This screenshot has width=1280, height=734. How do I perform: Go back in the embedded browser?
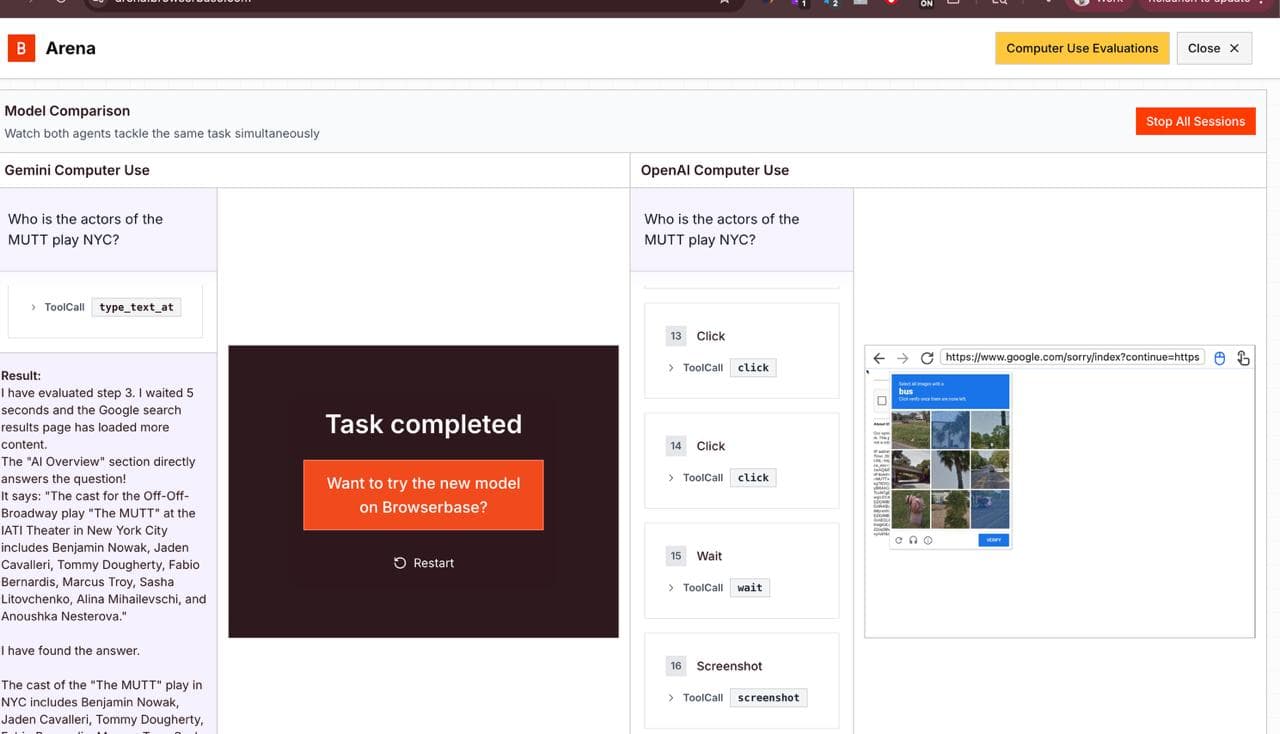tap(879, 358)
